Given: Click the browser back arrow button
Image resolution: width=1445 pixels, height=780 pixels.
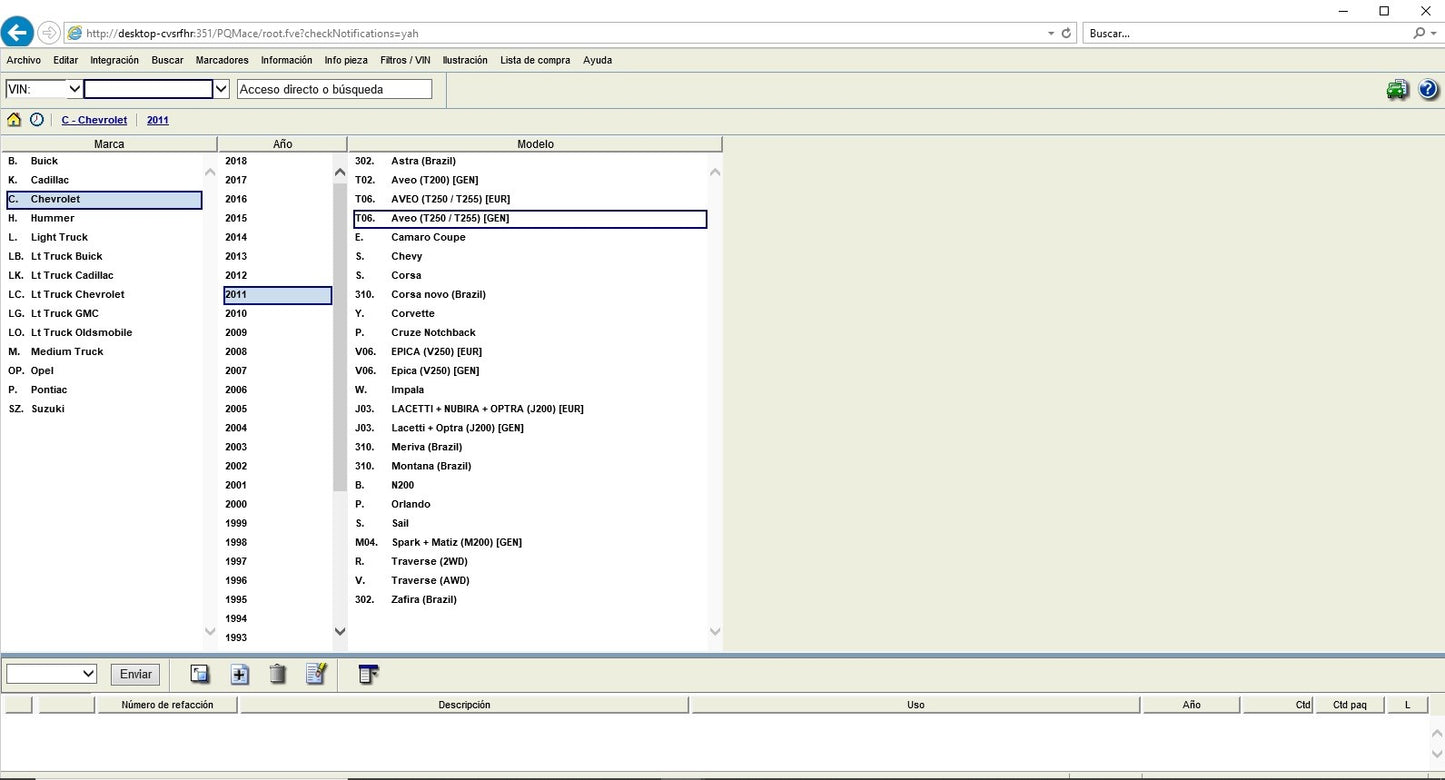Looking at the screenshot, I should click(x=17, y=33).
